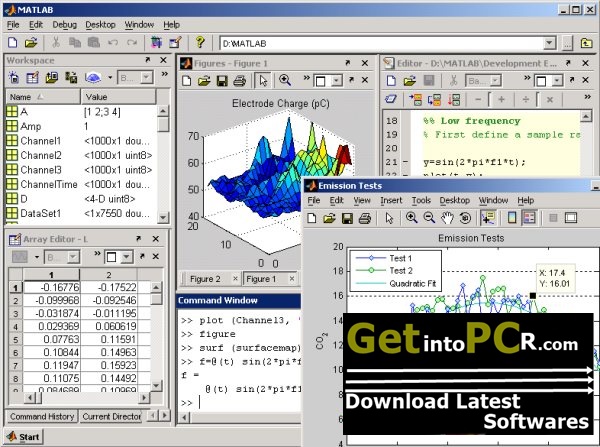Click the Save icon in the Emission Tests toolbar
This screenshot has height=447, width=600.
pos(347,219)
